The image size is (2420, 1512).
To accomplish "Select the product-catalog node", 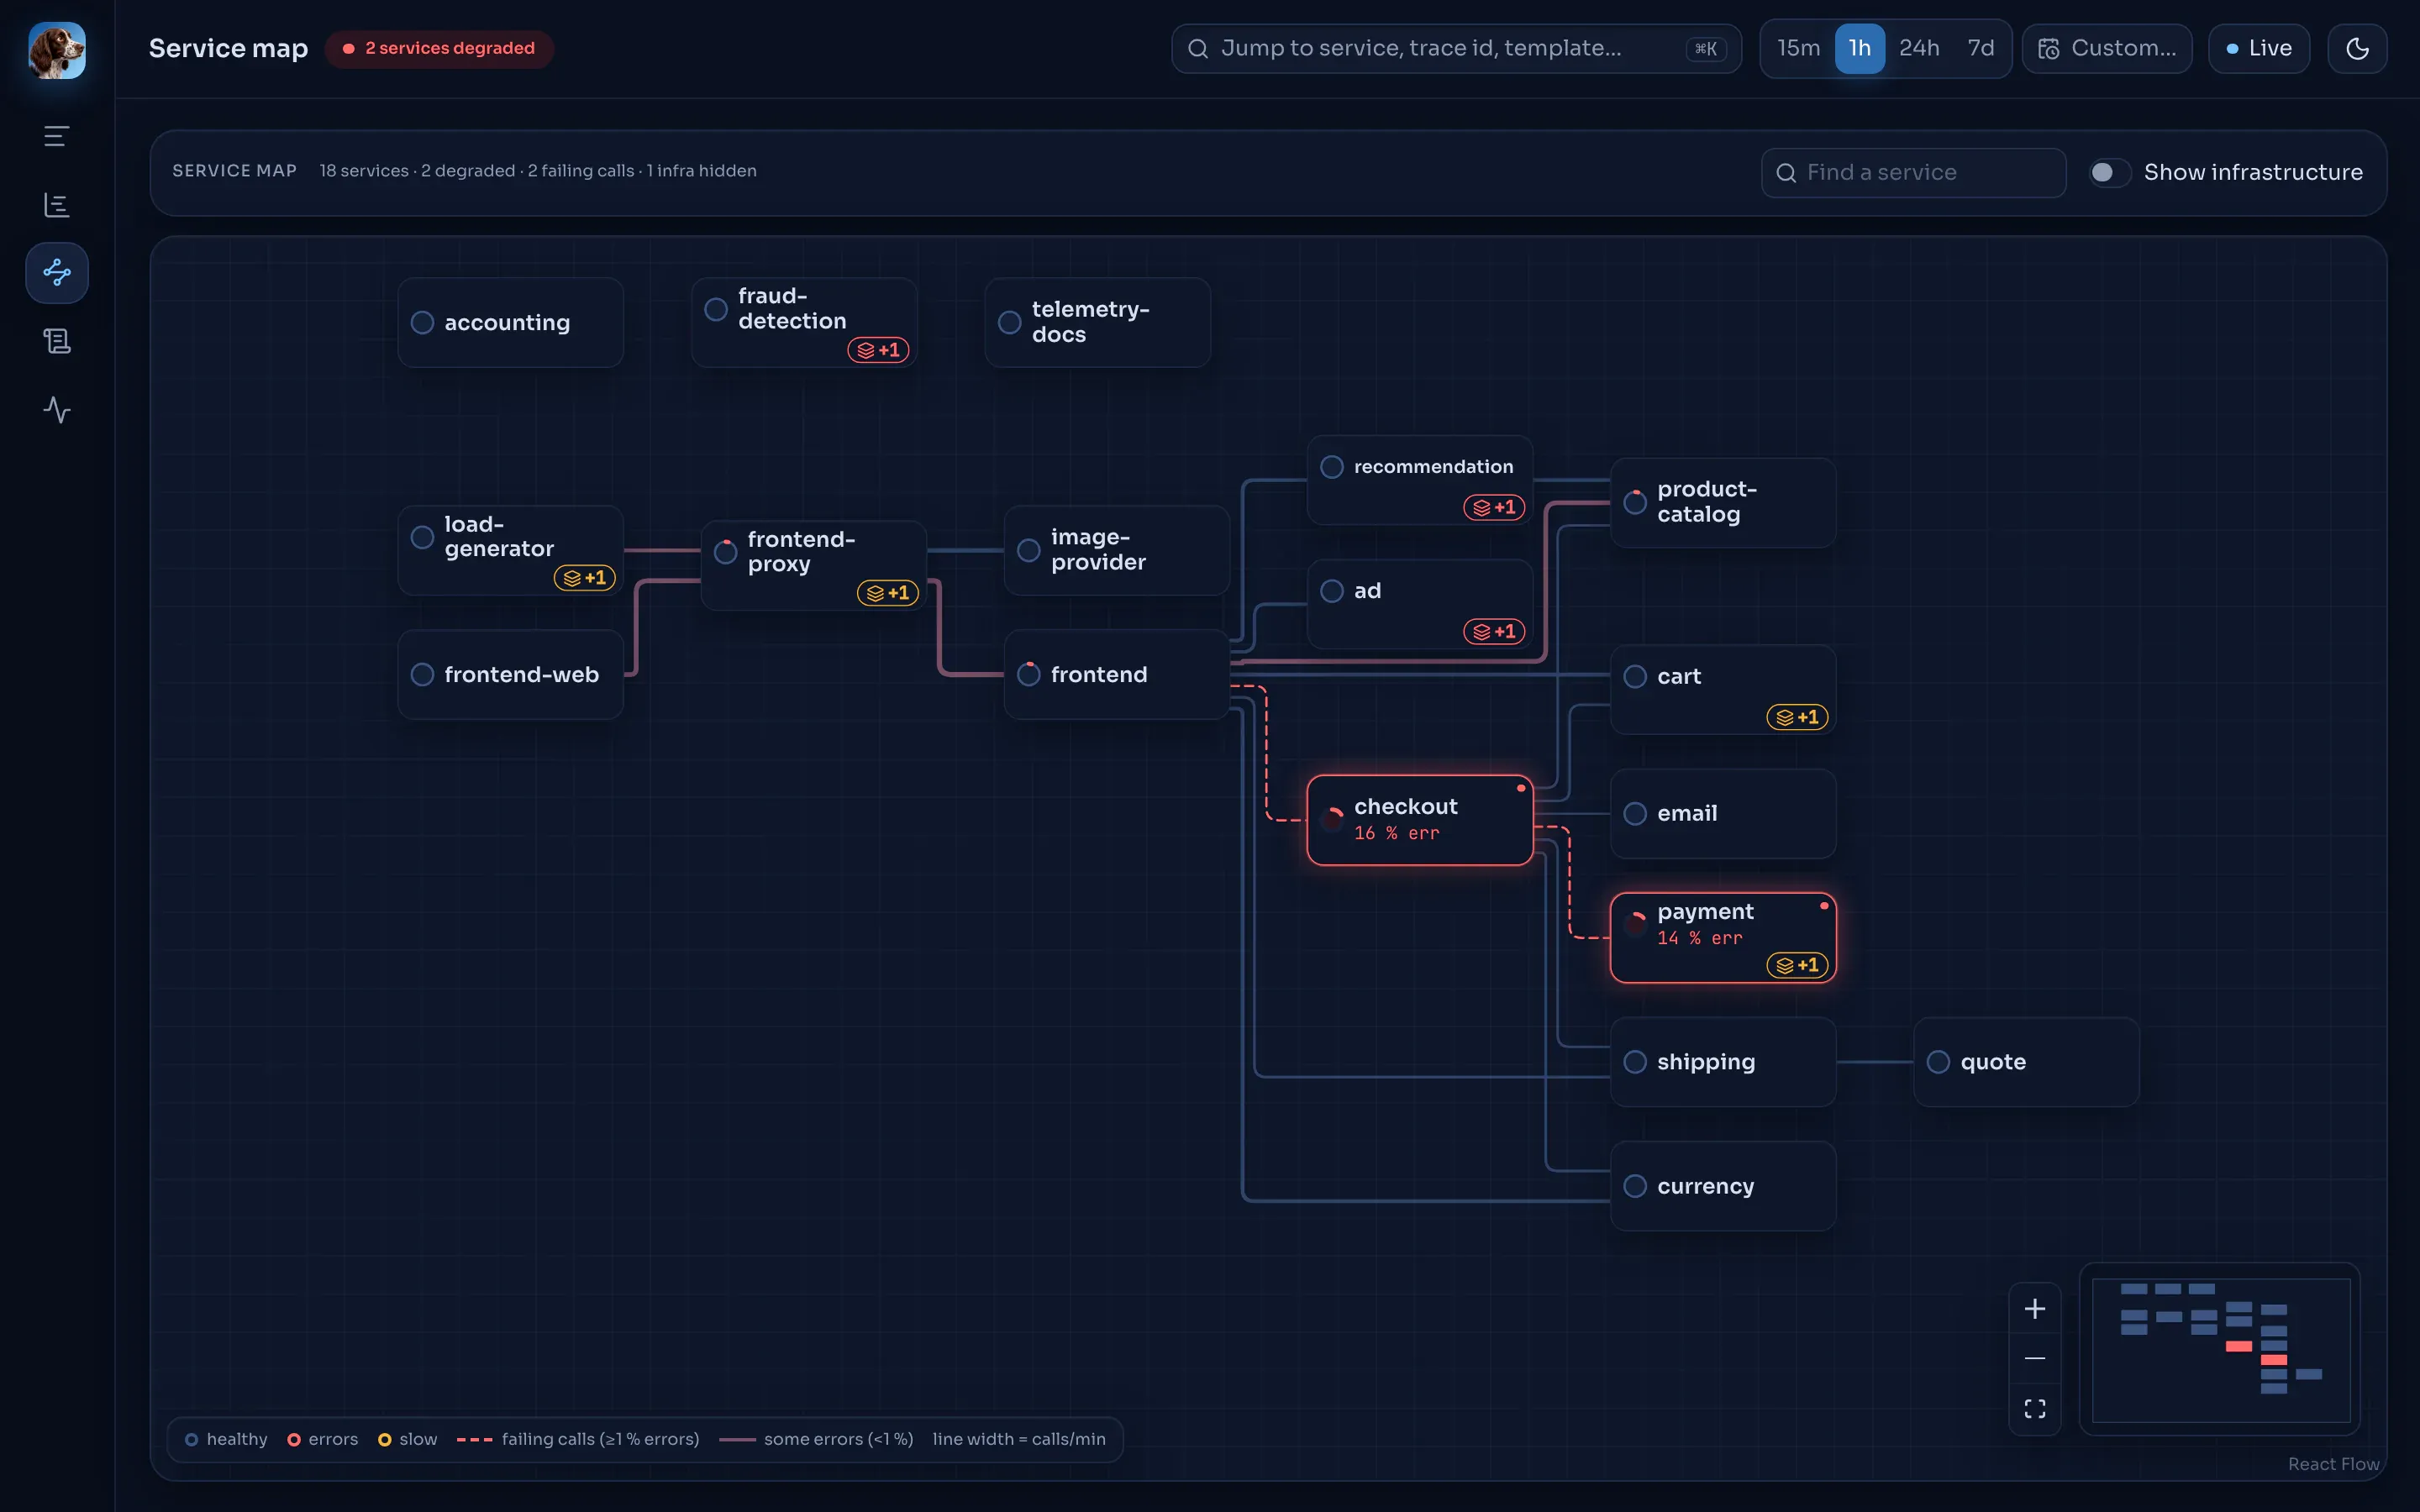I will pos(1722,502).
